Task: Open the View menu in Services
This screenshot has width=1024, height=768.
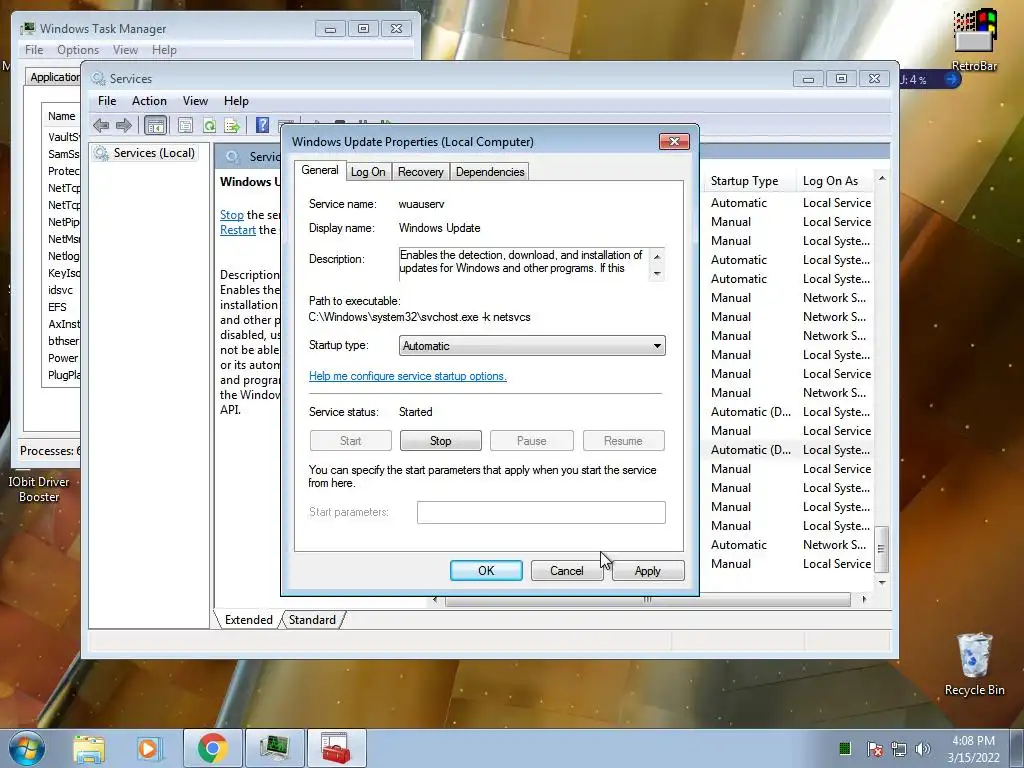Action: 195,101
